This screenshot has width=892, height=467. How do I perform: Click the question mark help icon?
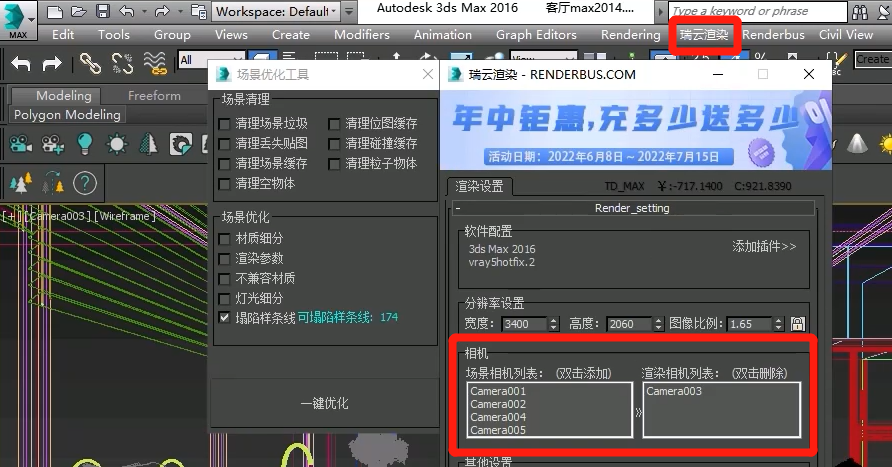click(x=85, y=183)
